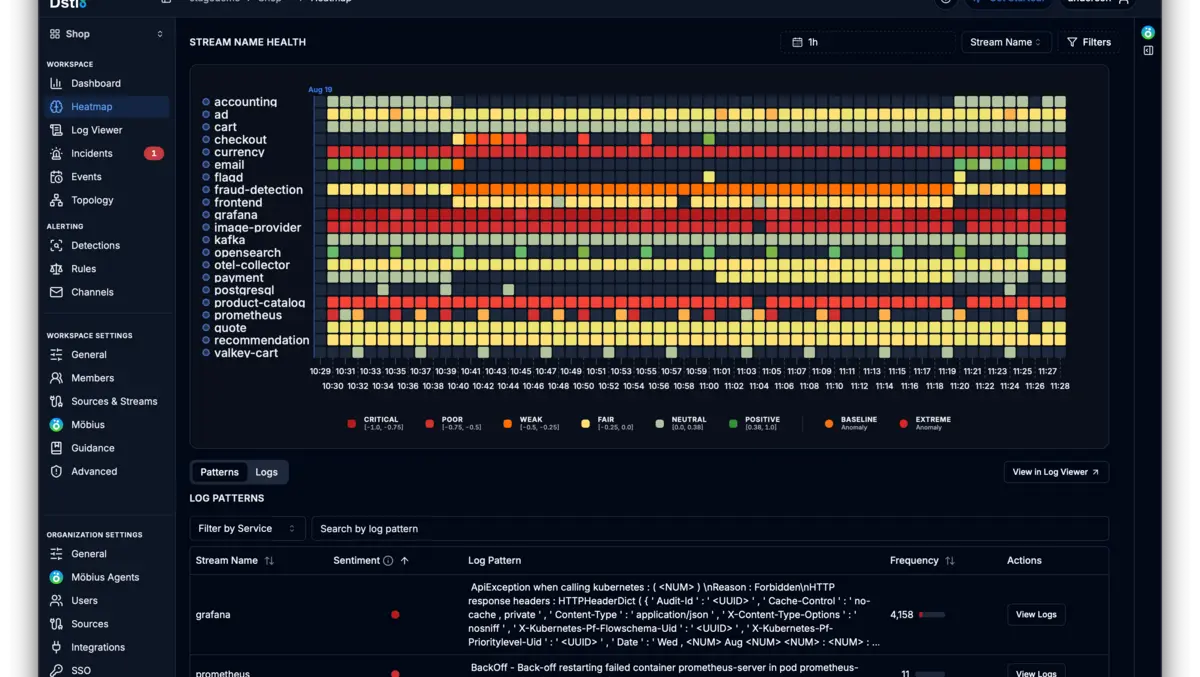Click the Incidents alarm icon
This screenshot has width=1200, height=677.
[56, 153]
